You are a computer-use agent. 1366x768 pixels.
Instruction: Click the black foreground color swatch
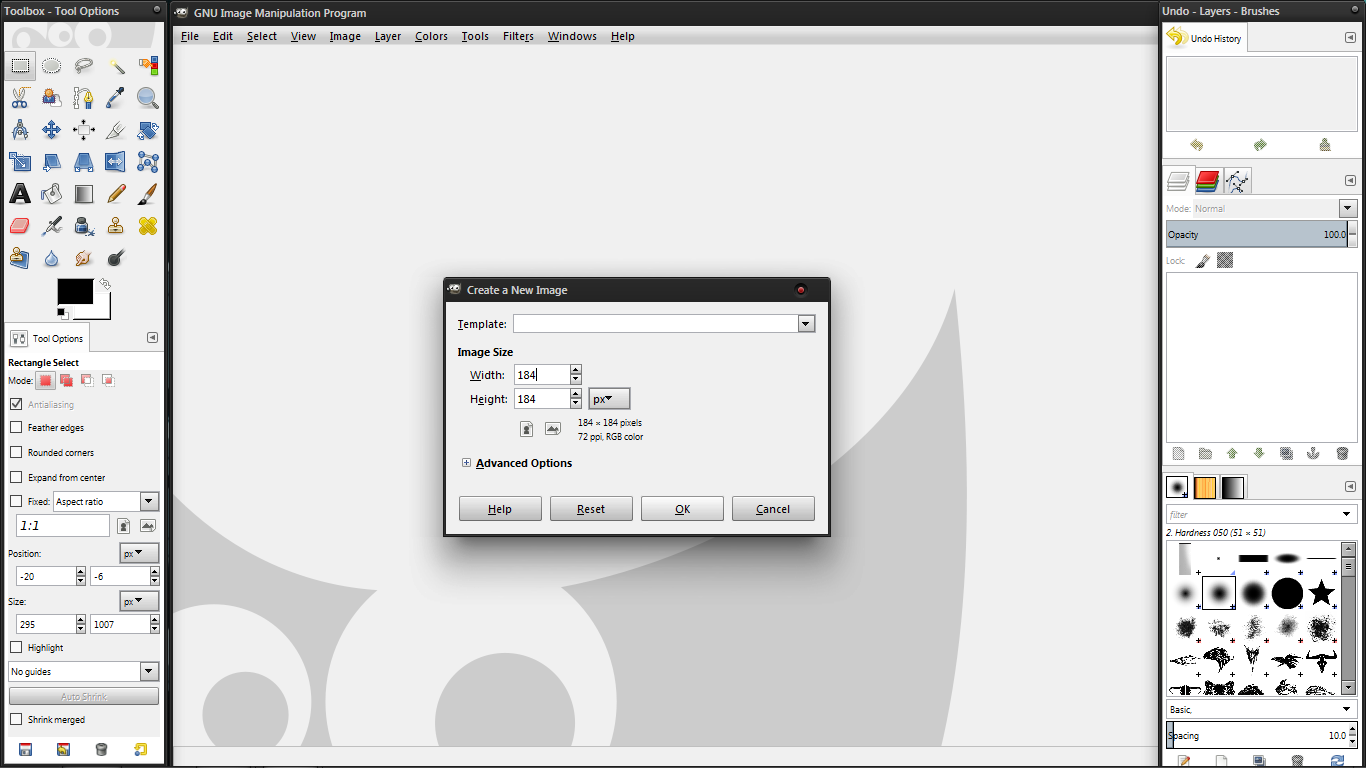point(75,291)
